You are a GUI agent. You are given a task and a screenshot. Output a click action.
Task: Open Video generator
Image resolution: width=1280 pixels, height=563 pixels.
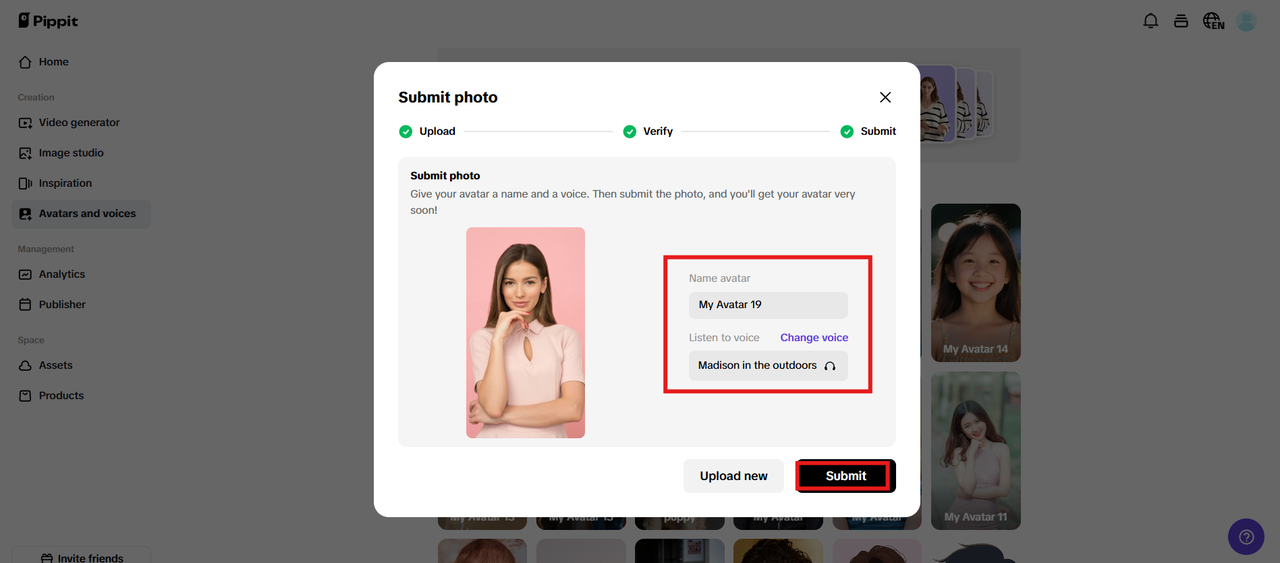(x=81, y=123)
